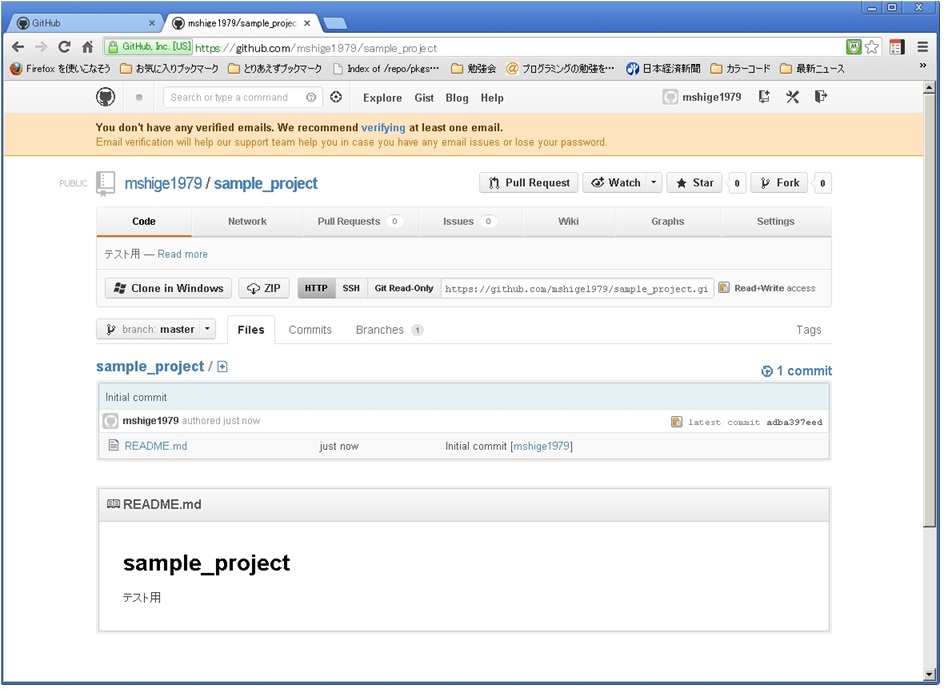The width and height of the screenshot is (946, 689).
Task: Select the Files subtab
Action: pos(251,330)
